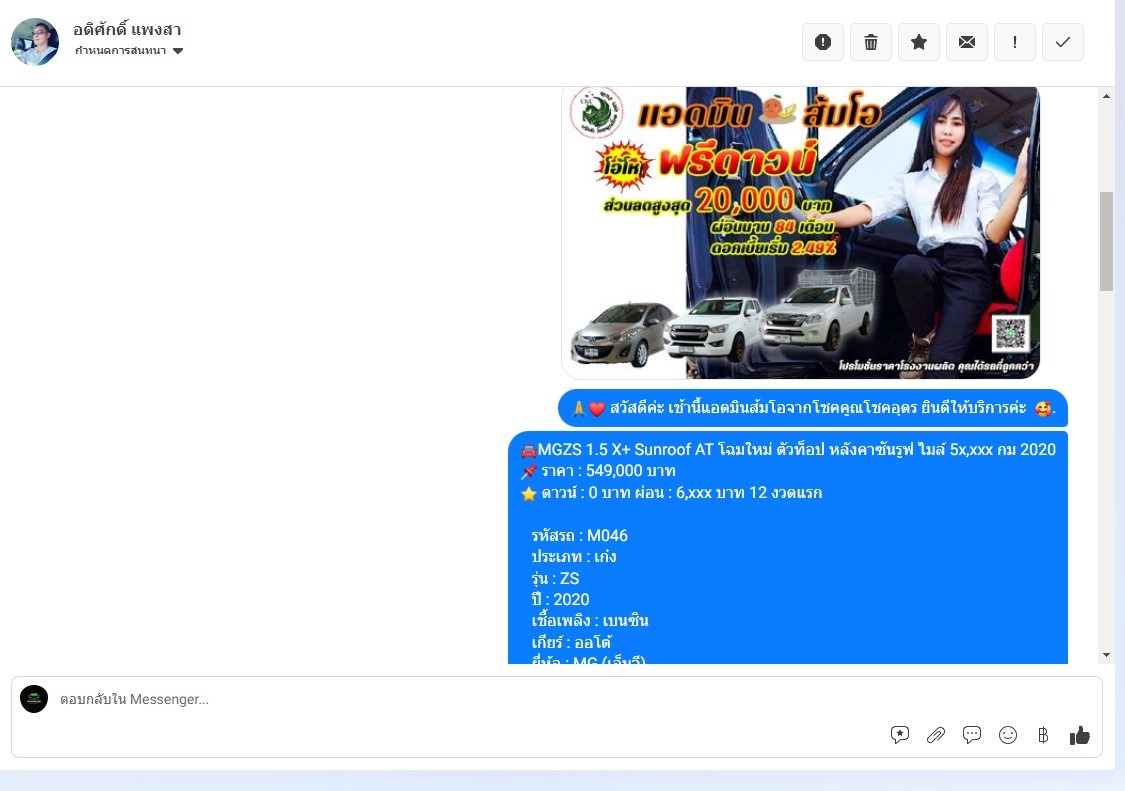
Task: Click the รุ่น : ZS line
Action: pos(555,578)
